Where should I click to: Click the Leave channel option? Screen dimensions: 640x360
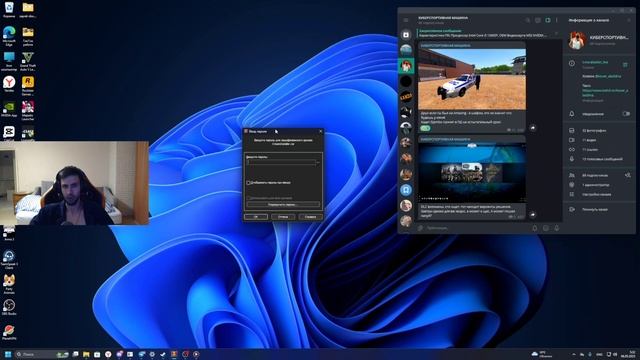(x=600, y=209)
